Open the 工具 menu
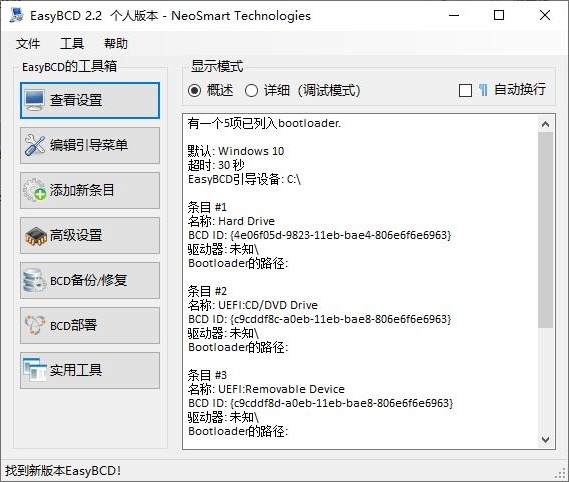This screenshot has height=482, width=569. pyautogui.click(x=72, y=44)
